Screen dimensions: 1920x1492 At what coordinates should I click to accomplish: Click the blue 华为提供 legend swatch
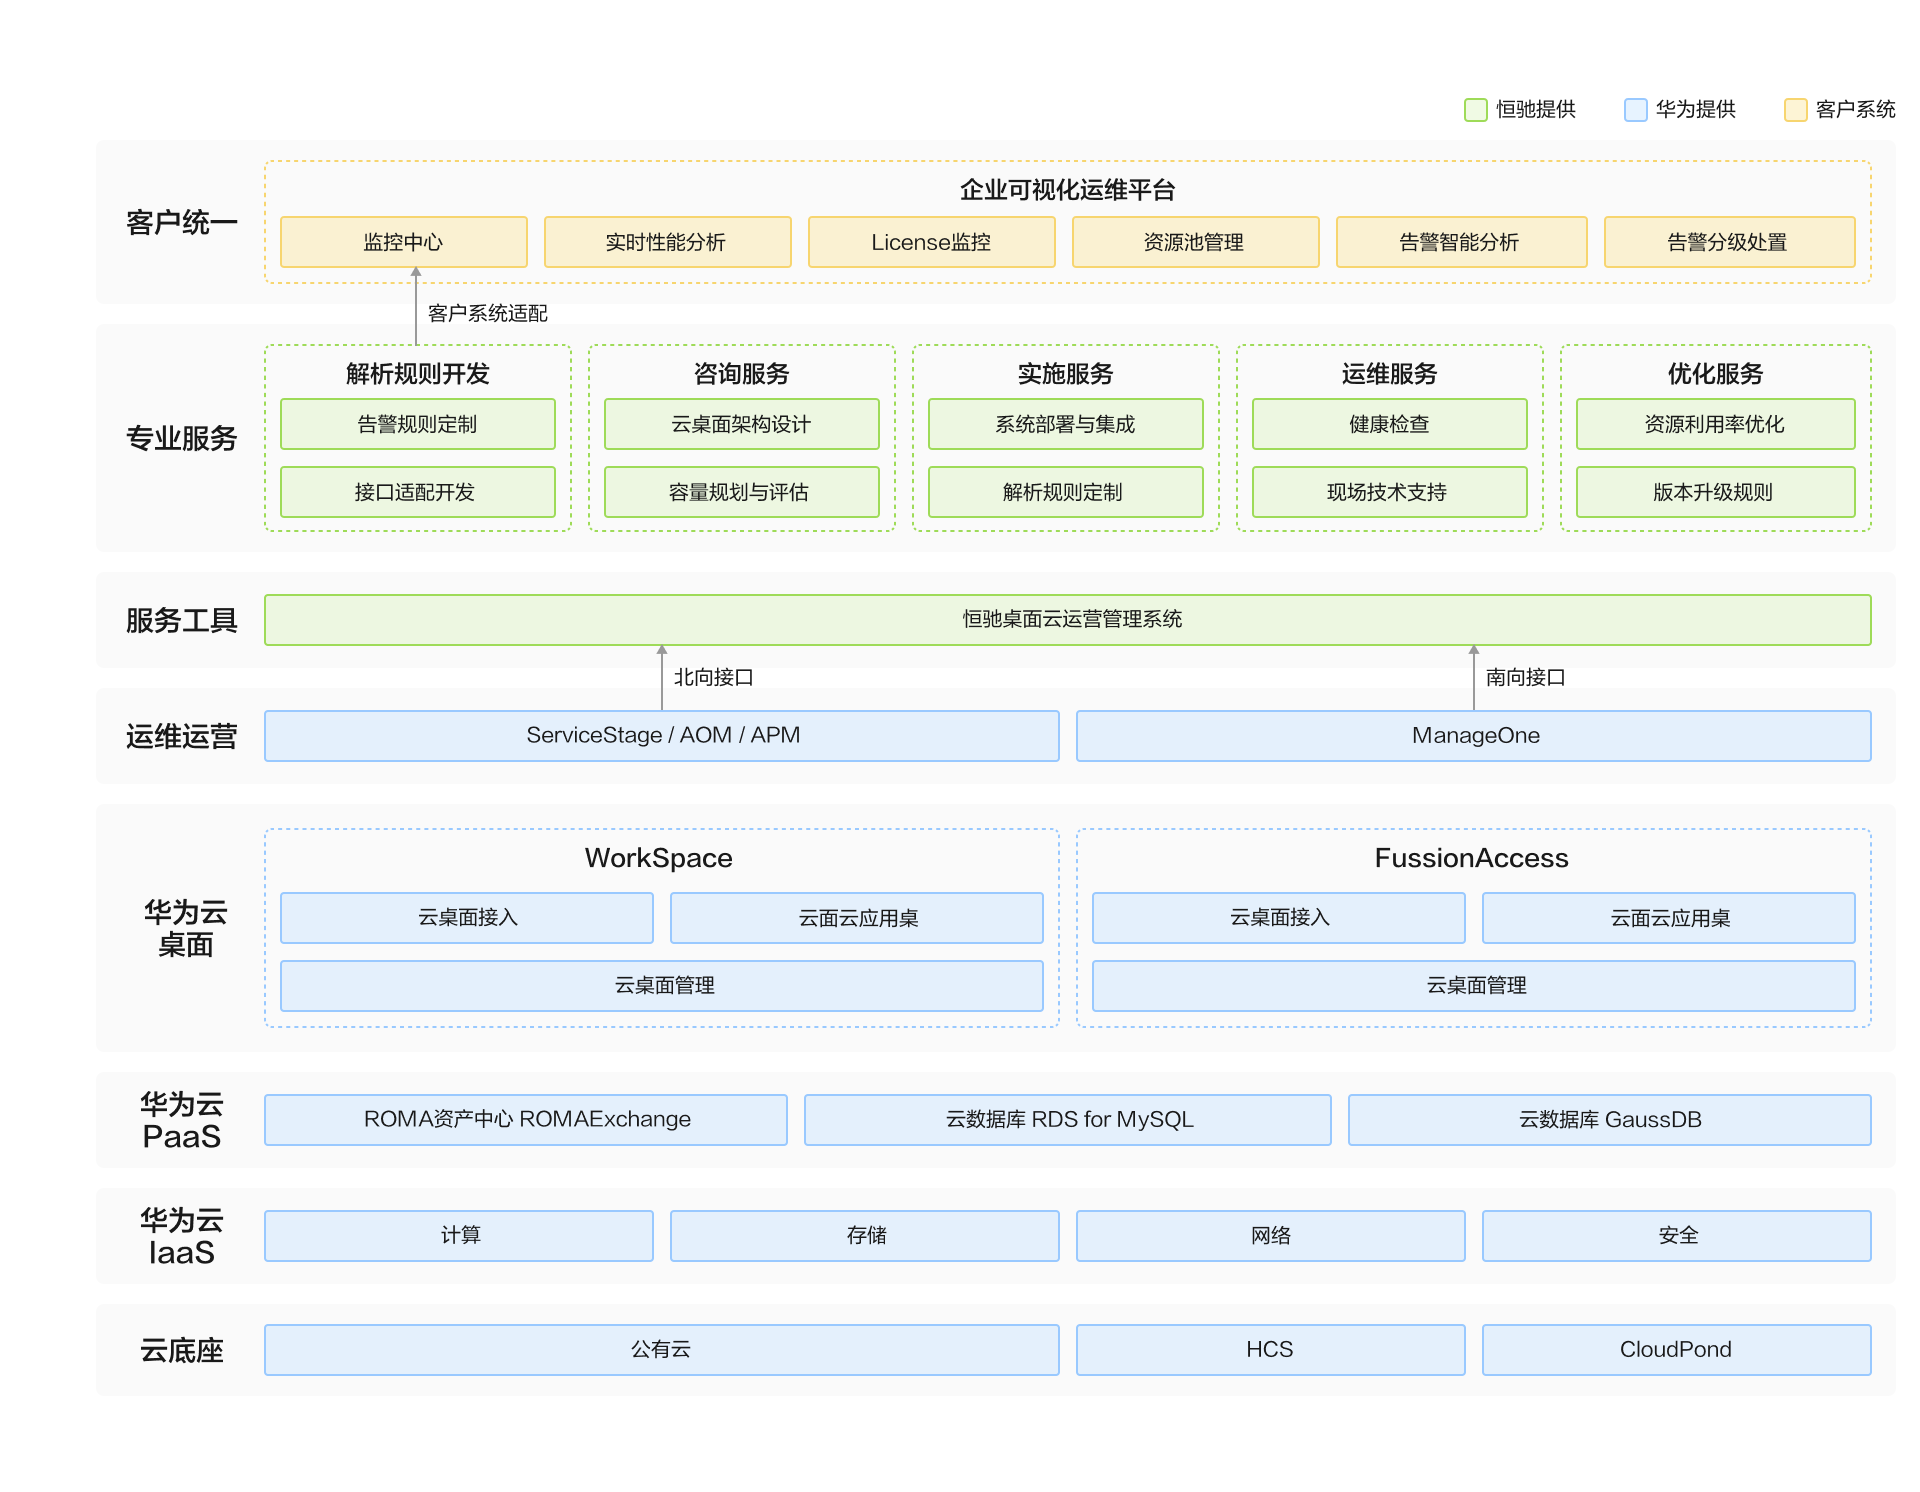point(1635,110)
